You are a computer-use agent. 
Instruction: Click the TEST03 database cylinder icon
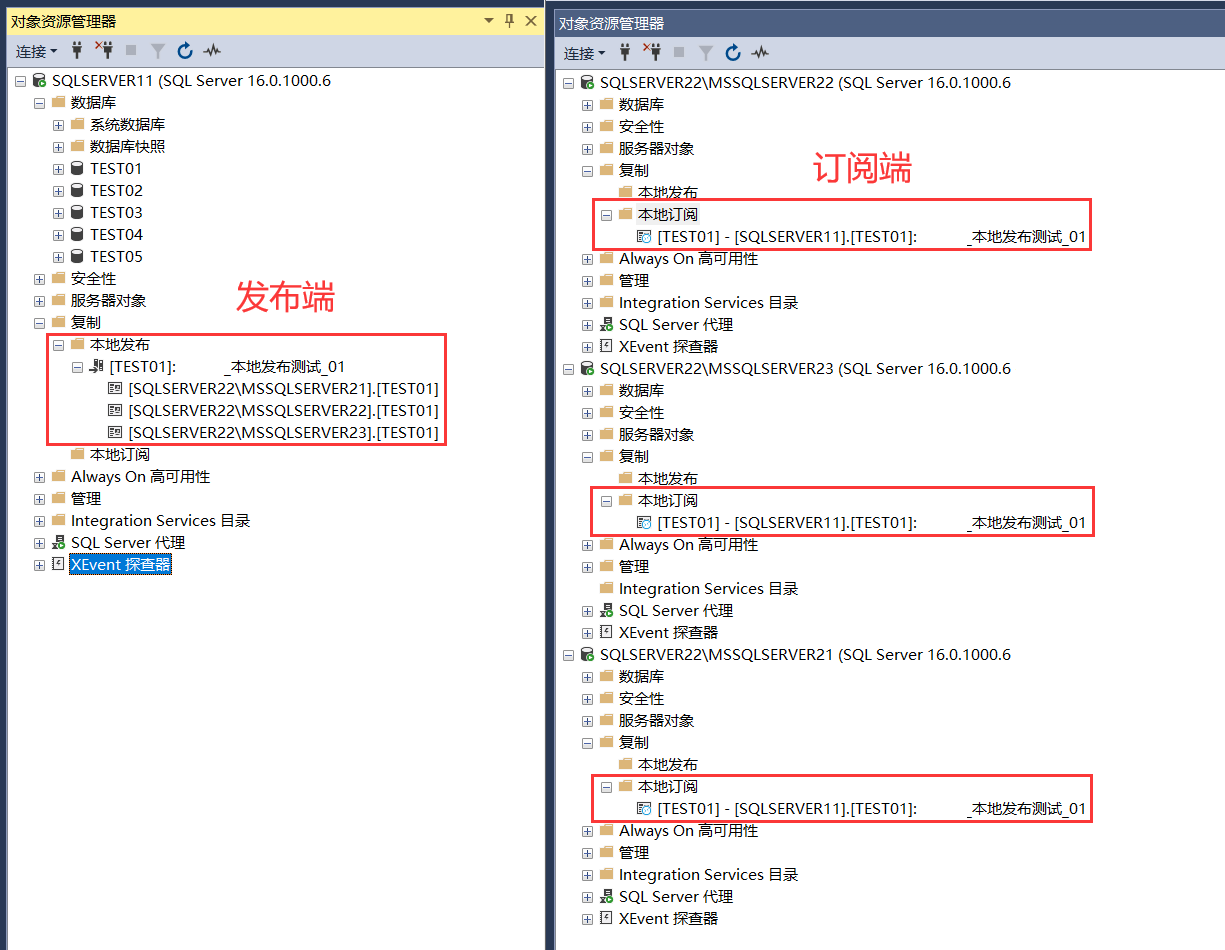pyautogui.click(x=77, y=213)
